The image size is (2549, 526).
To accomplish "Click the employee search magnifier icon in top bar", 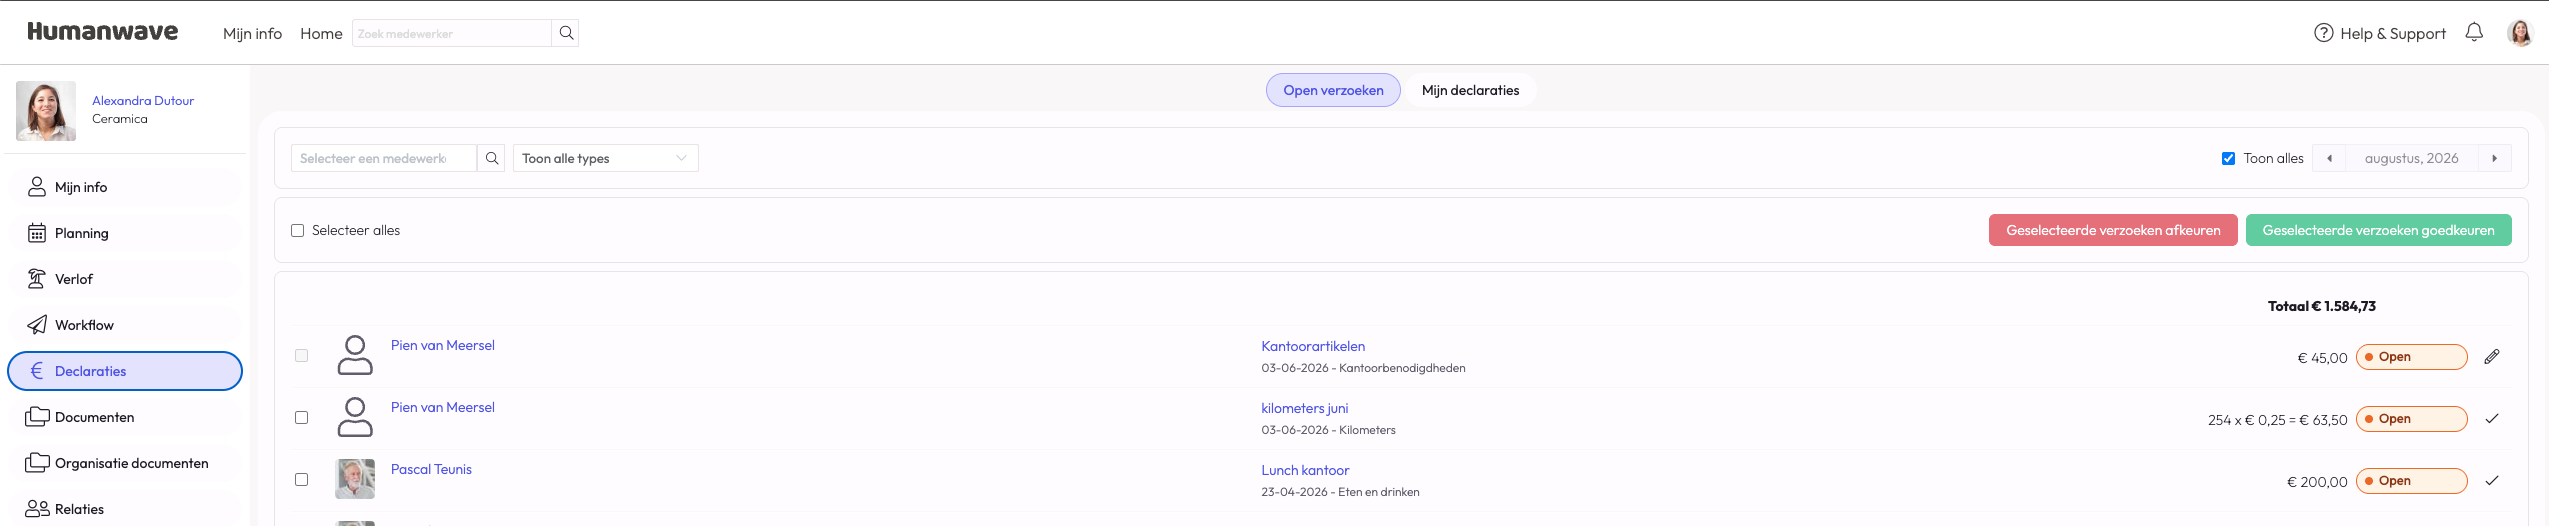I will (x=566, y=33).
